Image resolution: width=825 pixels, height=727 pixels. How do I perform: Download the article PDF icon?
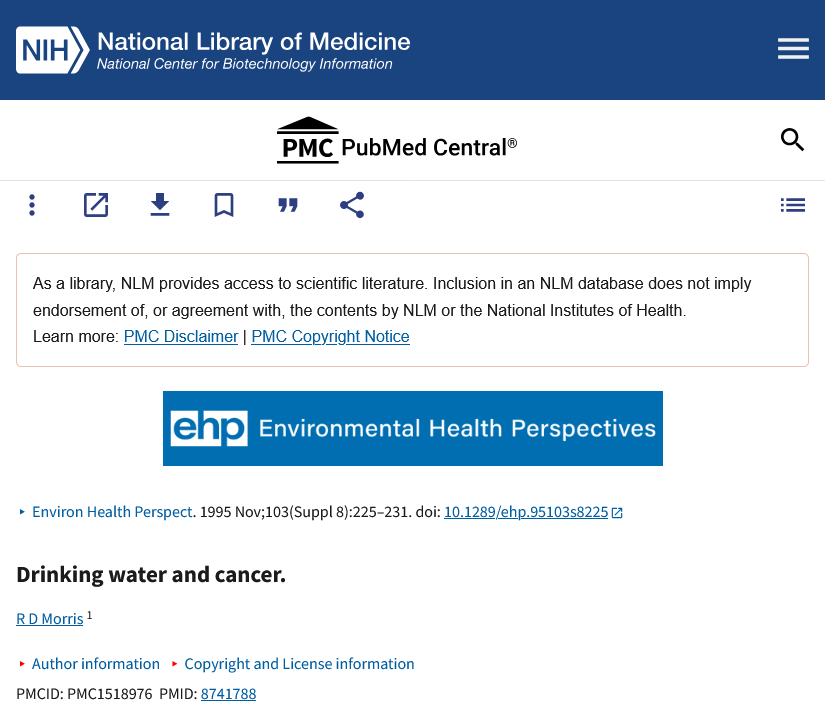tap(160, 205)
